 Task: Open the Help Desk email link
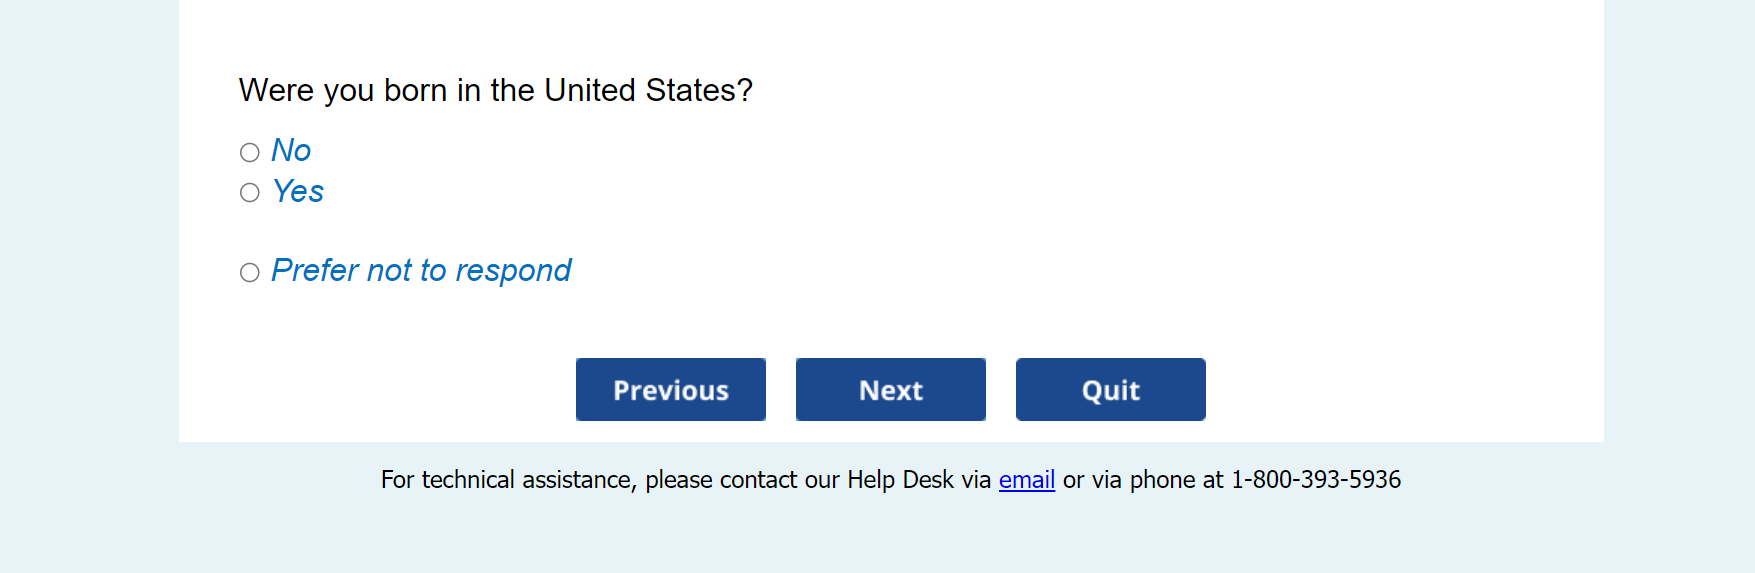[1027, 480]
